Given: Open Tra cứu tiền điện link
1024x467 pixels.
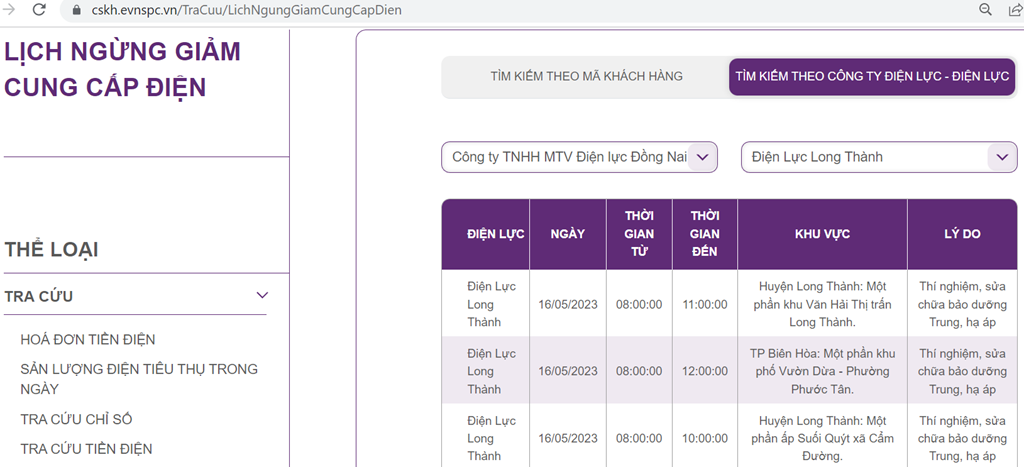Looking at the screenshot, I should pyautogui.click(x=86, y=449).
